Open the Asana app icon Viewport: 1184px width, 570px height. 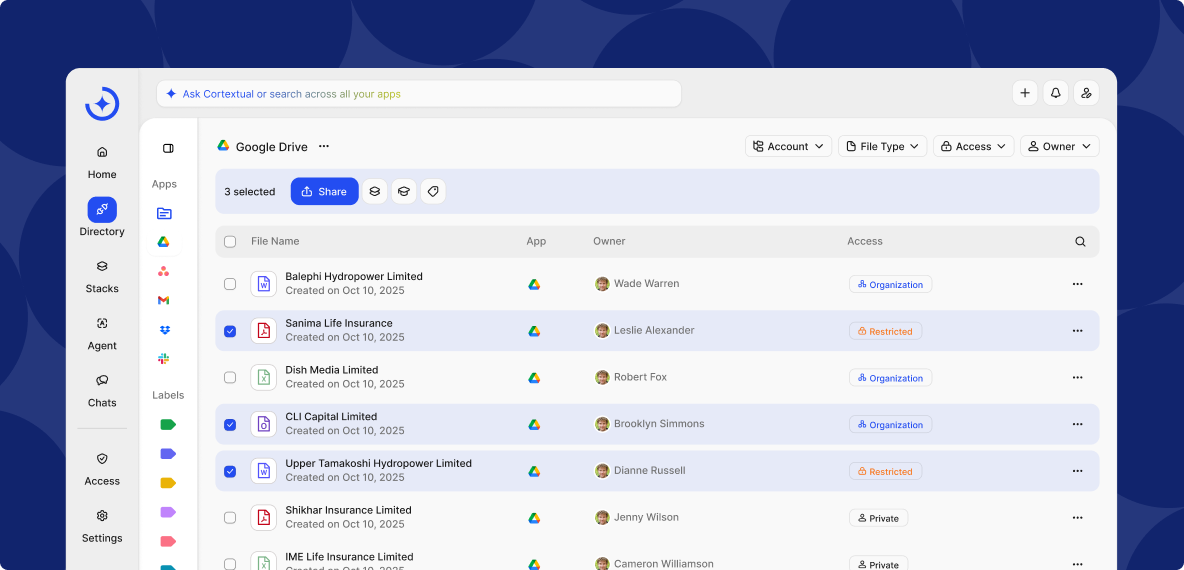point(164,271)
